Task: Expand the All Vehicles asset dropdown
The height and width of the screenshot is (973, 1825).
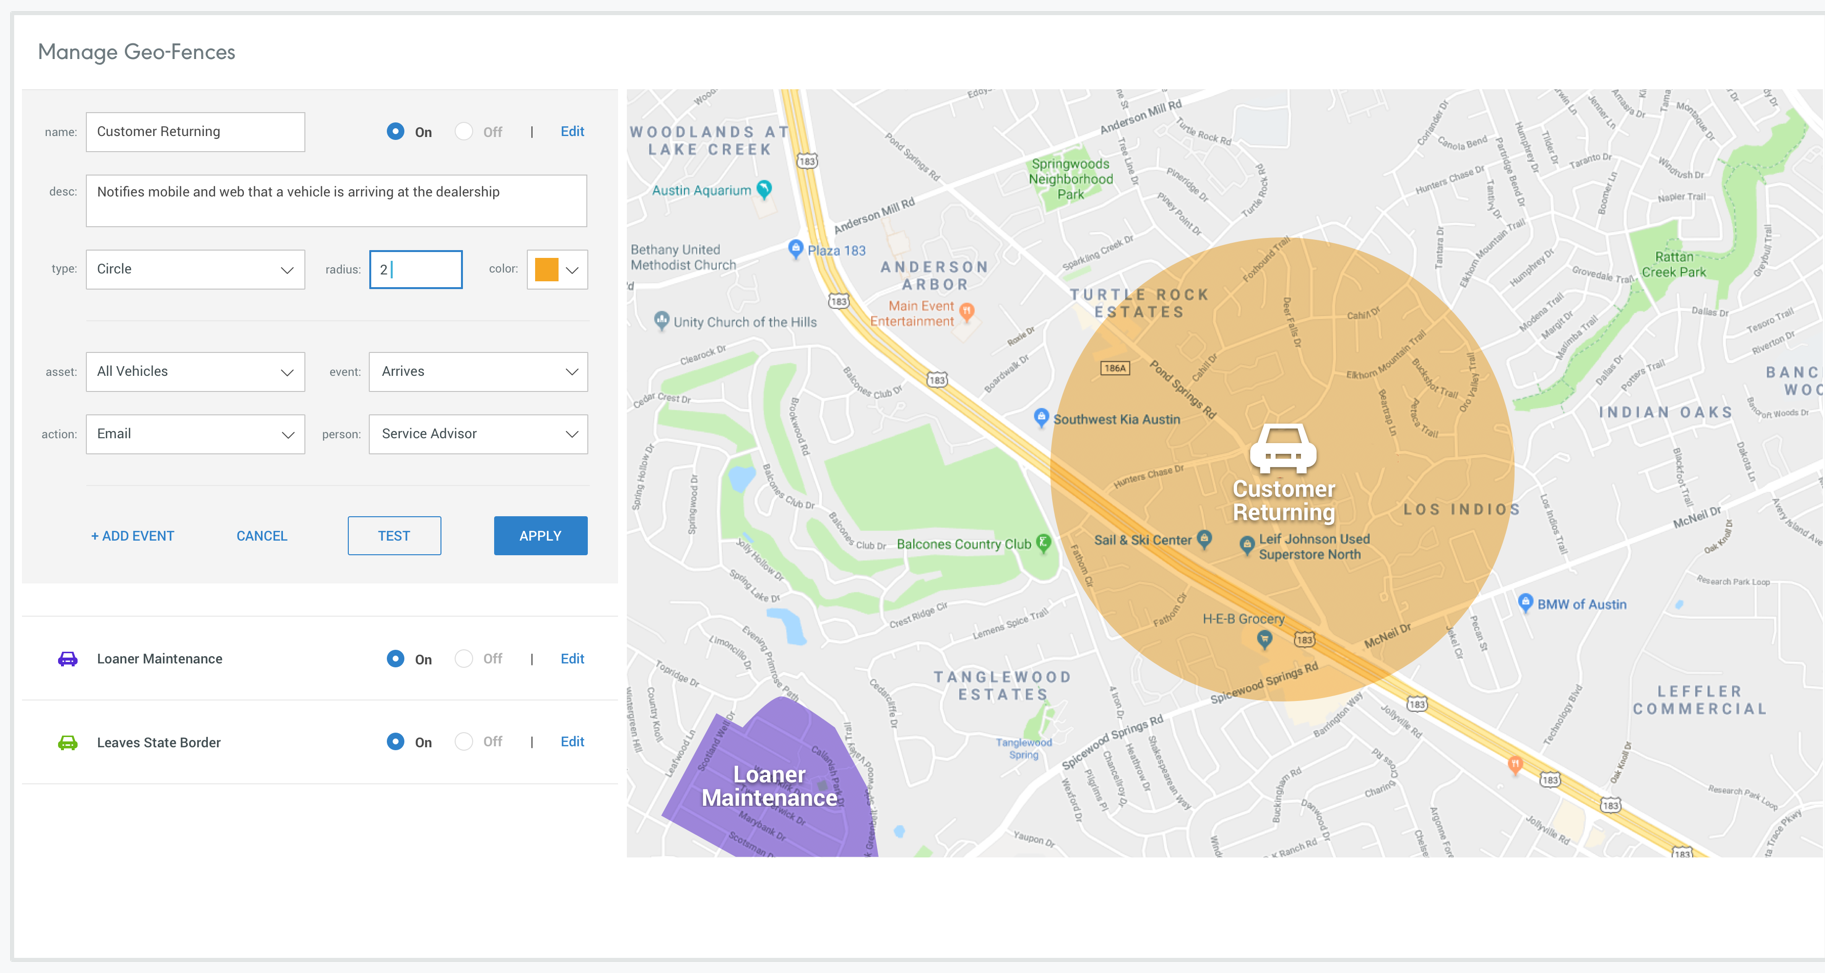Action: click(x=195, y=372)
